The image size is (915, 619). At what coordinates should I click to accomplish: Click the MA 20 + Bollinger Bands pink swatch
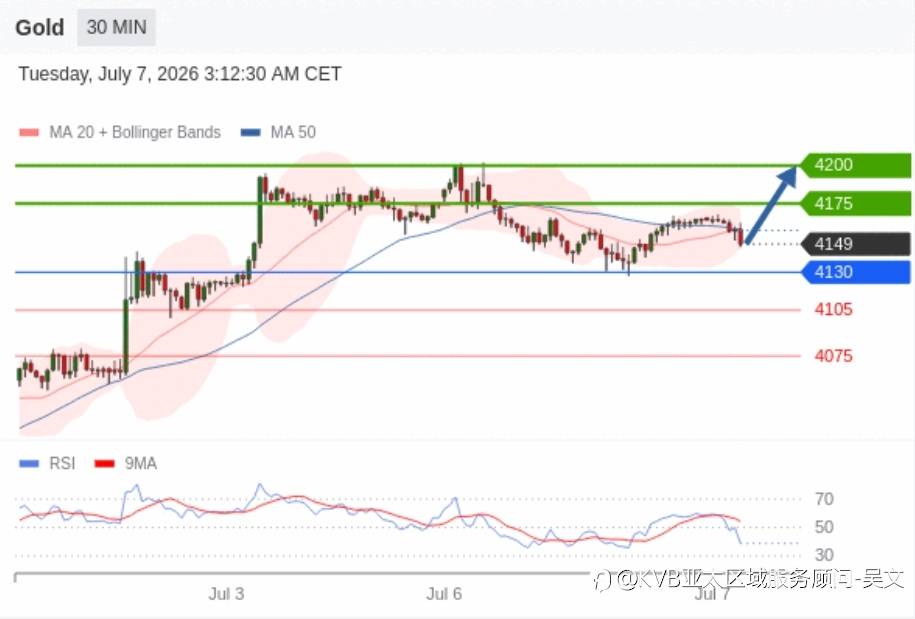tap(29, 132)
